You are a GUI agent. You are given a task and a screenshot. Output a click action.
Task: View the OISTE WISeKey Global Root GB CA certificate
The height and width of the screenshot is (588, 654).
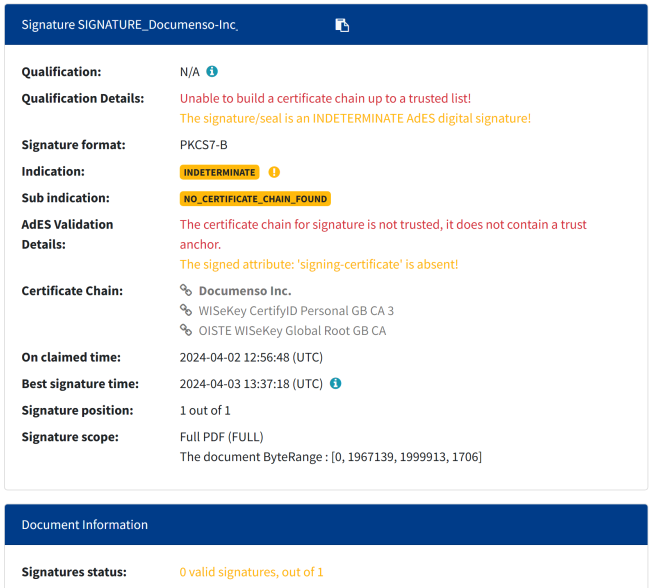click(292, 330)
